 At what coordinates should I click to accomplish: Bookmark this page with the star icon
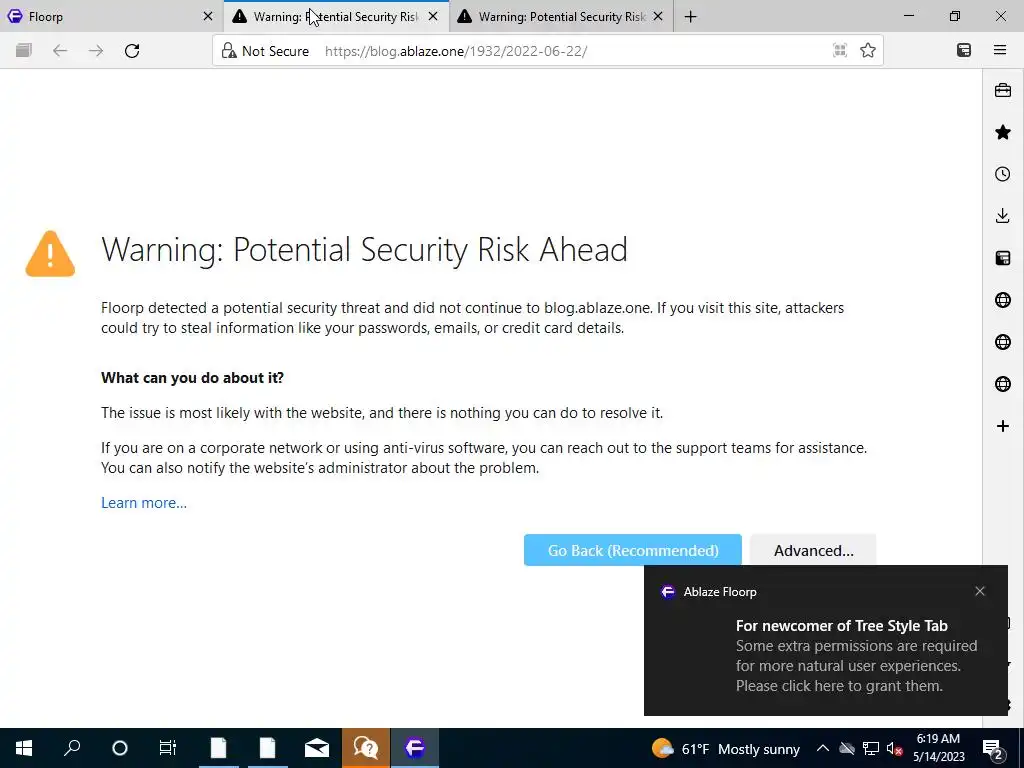pos(867,50)
